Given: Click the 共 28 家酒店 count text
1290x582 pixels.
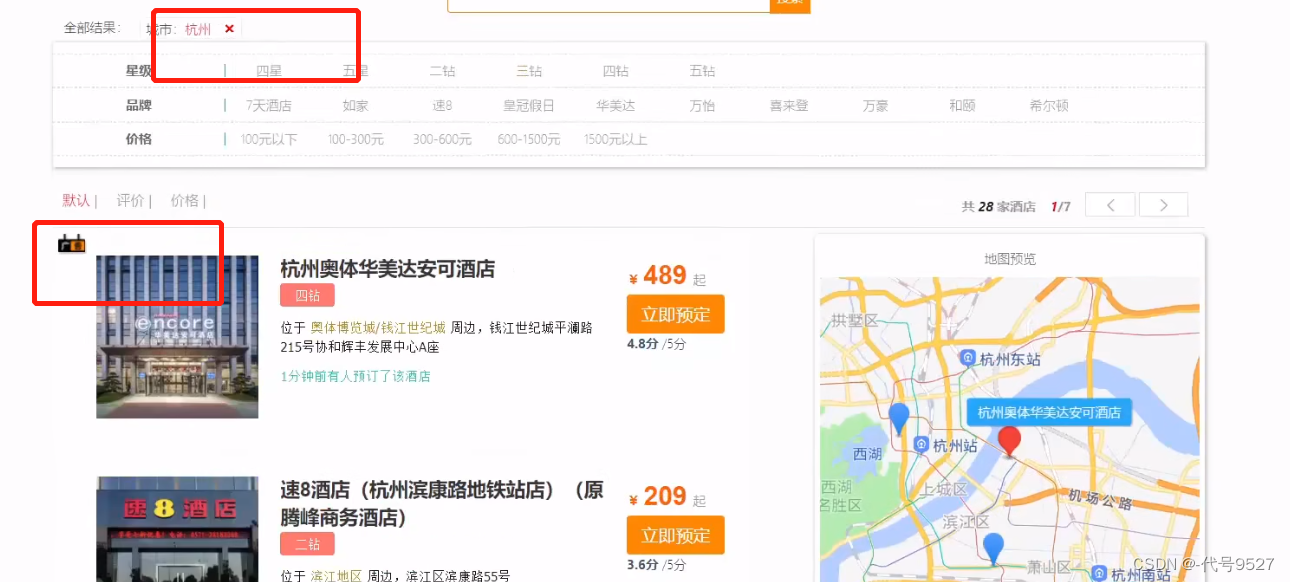Looking at the screenshot, I should pyautogui.click(x=998, y=206).
